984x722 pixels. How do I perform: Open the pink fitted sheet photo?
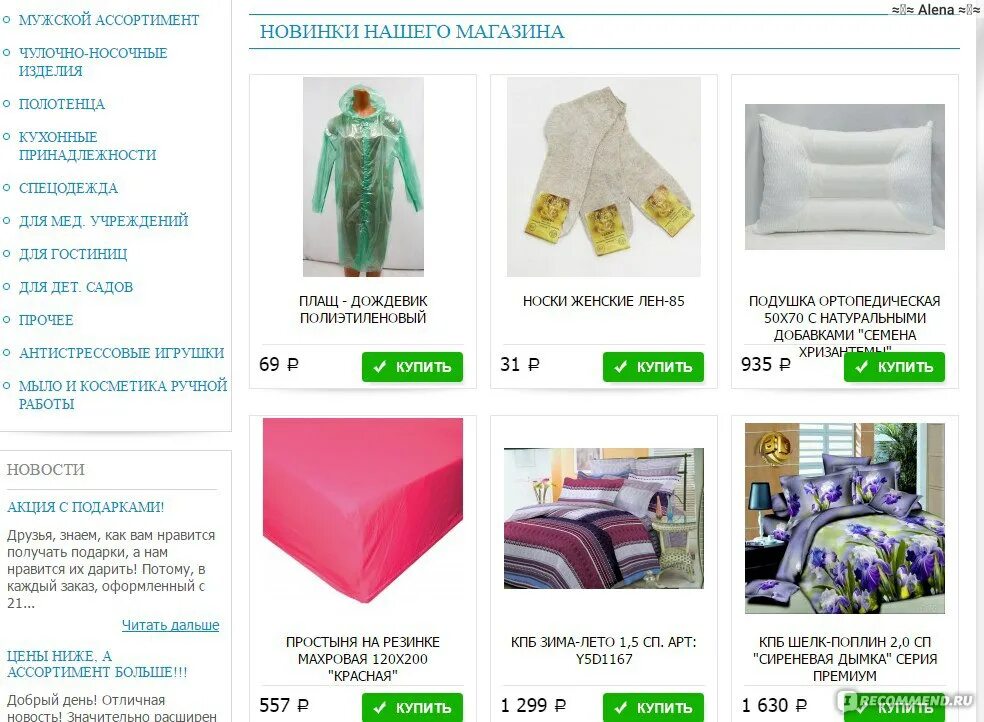[x=363, y=511]
